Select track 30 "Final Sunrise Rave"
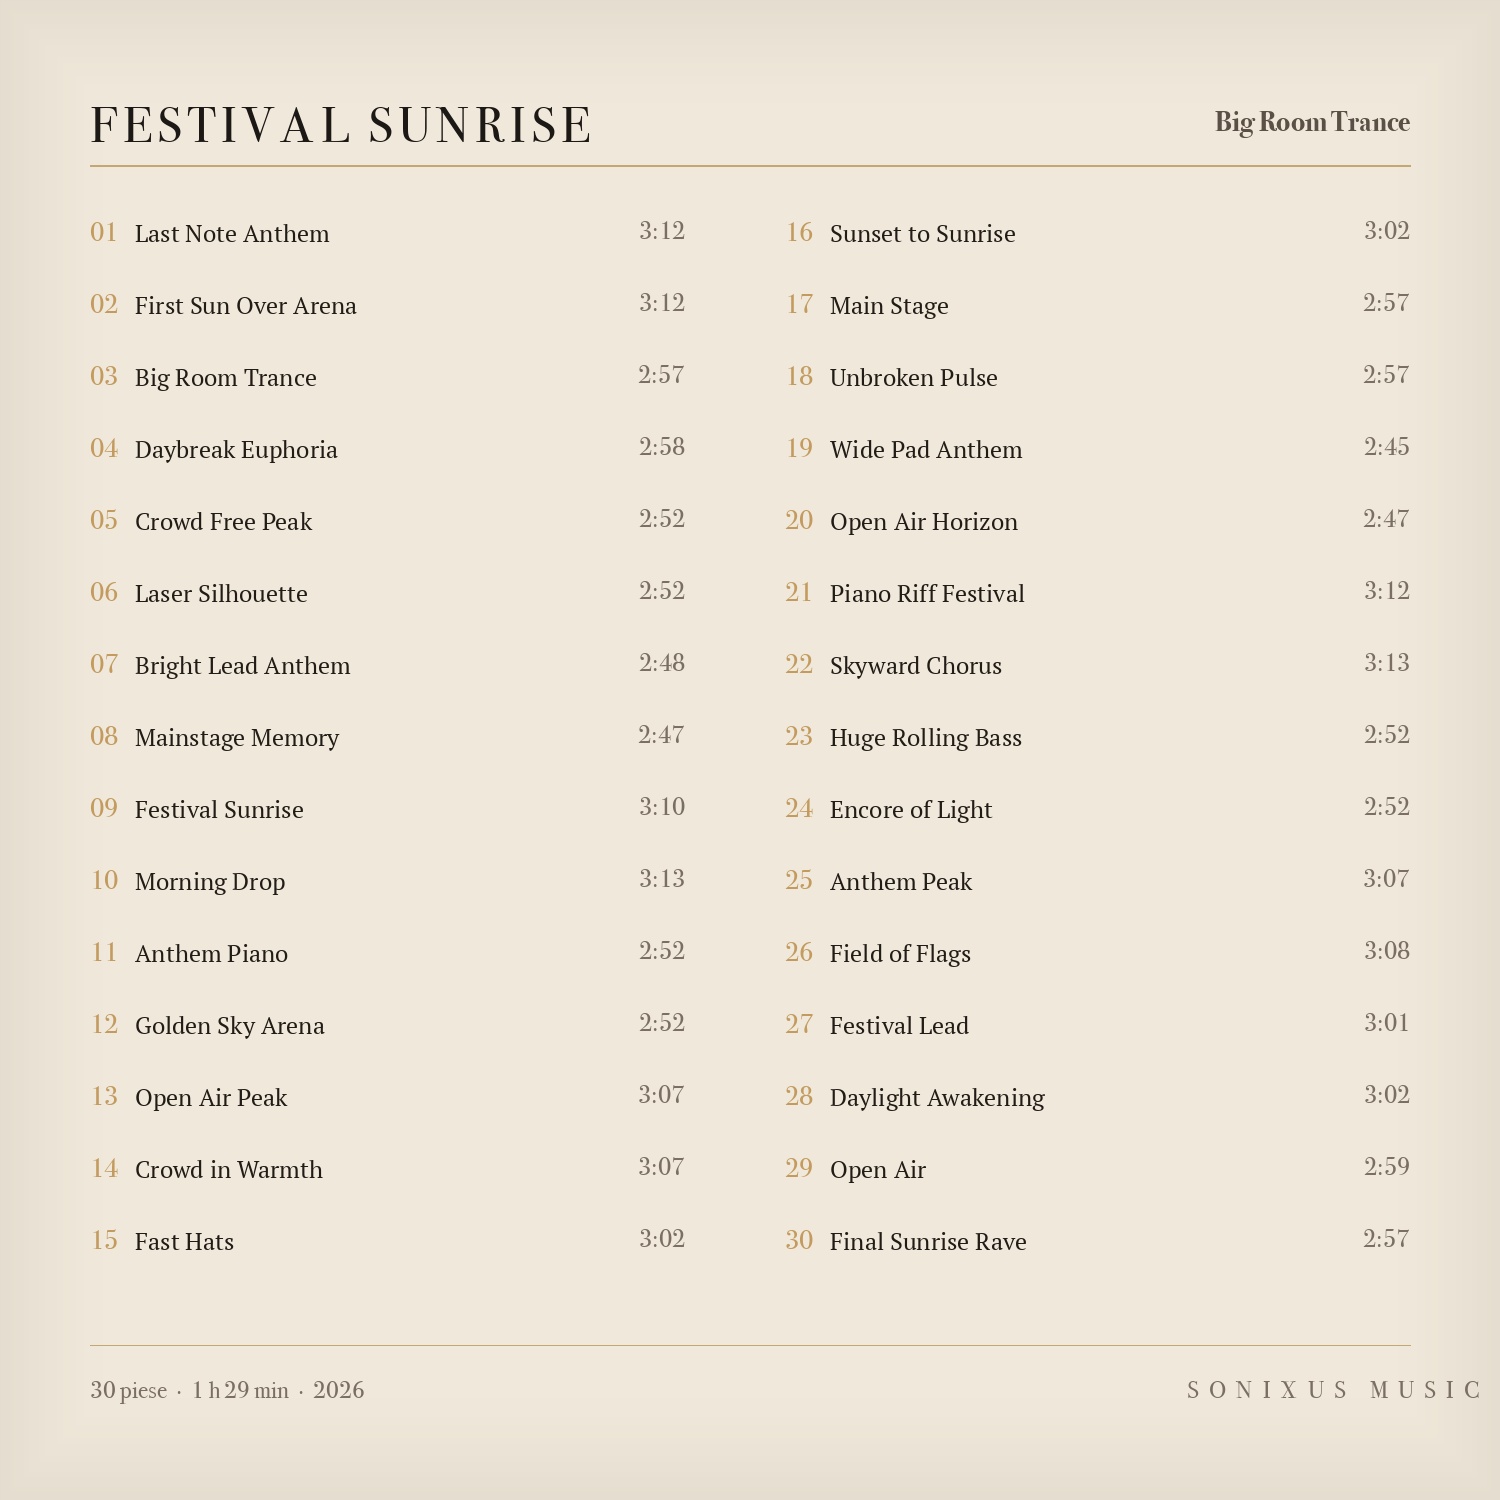Image resolution: width=1500 pixels, height=1500 pixels. click(1098, 1241)
